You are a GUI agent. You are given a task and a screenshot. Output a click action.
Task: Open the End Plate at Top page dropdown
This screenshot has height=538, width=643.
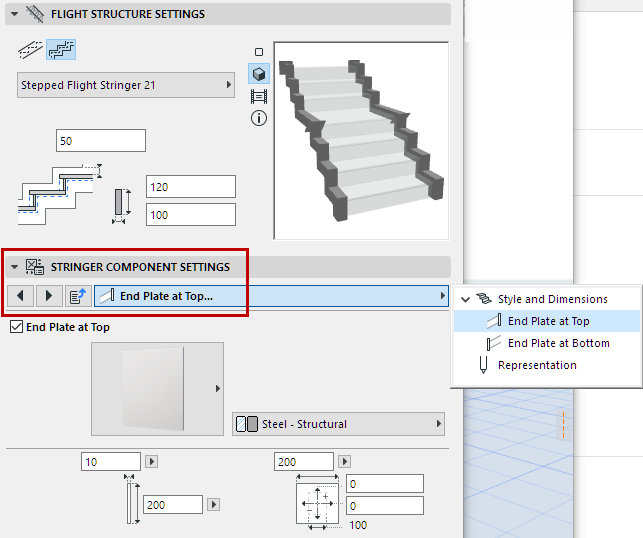pyautogui.click(x=271, y=296)
